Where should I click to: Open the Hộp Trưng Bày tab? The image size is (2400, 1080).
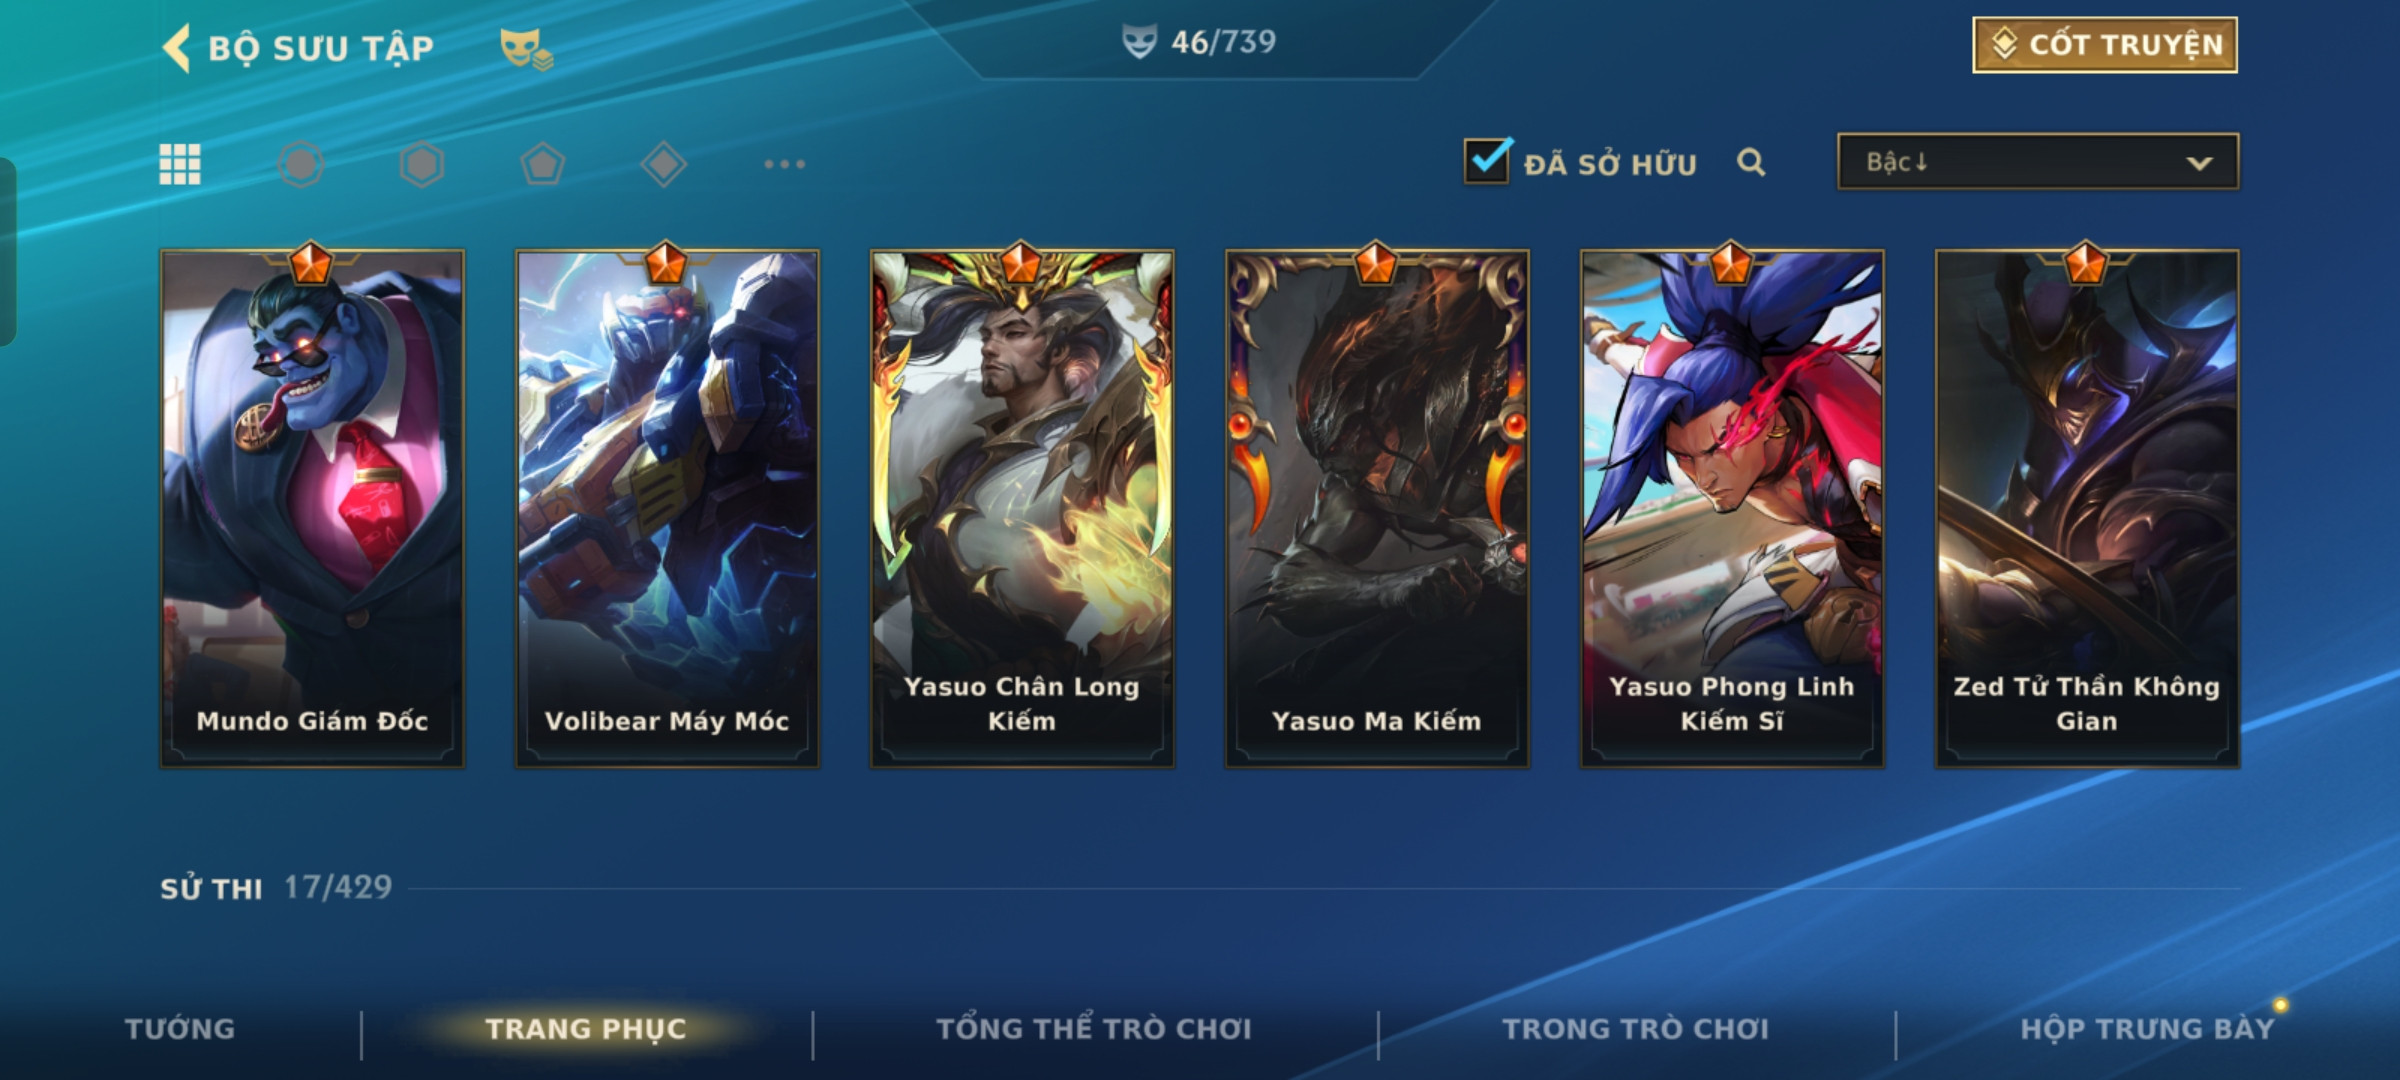[2147, 1028]
